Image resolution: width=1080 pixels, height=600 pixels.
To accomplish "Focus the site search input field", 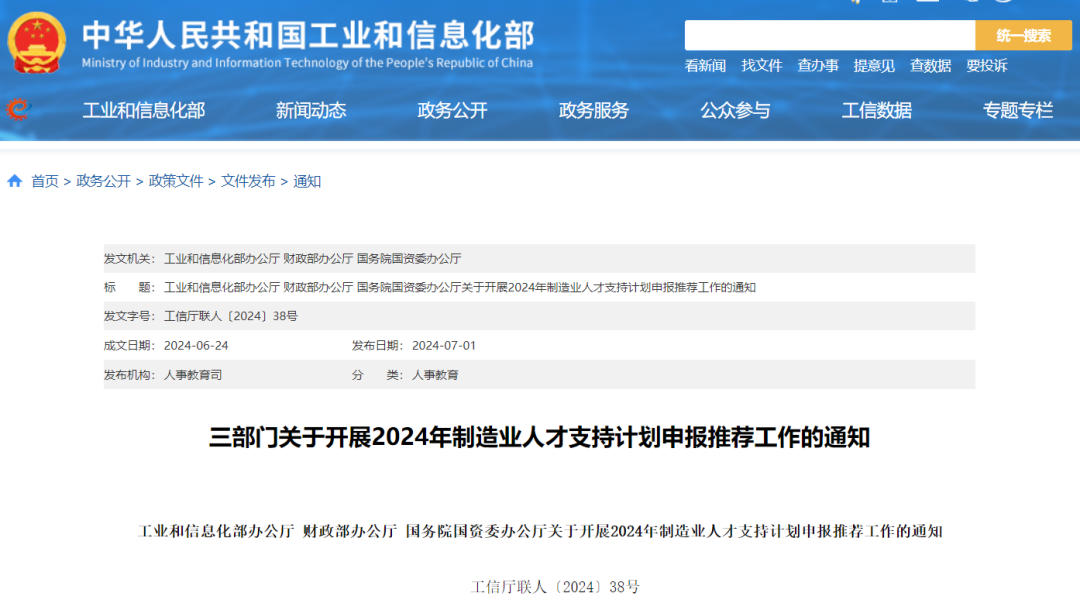I will [829, 35].
